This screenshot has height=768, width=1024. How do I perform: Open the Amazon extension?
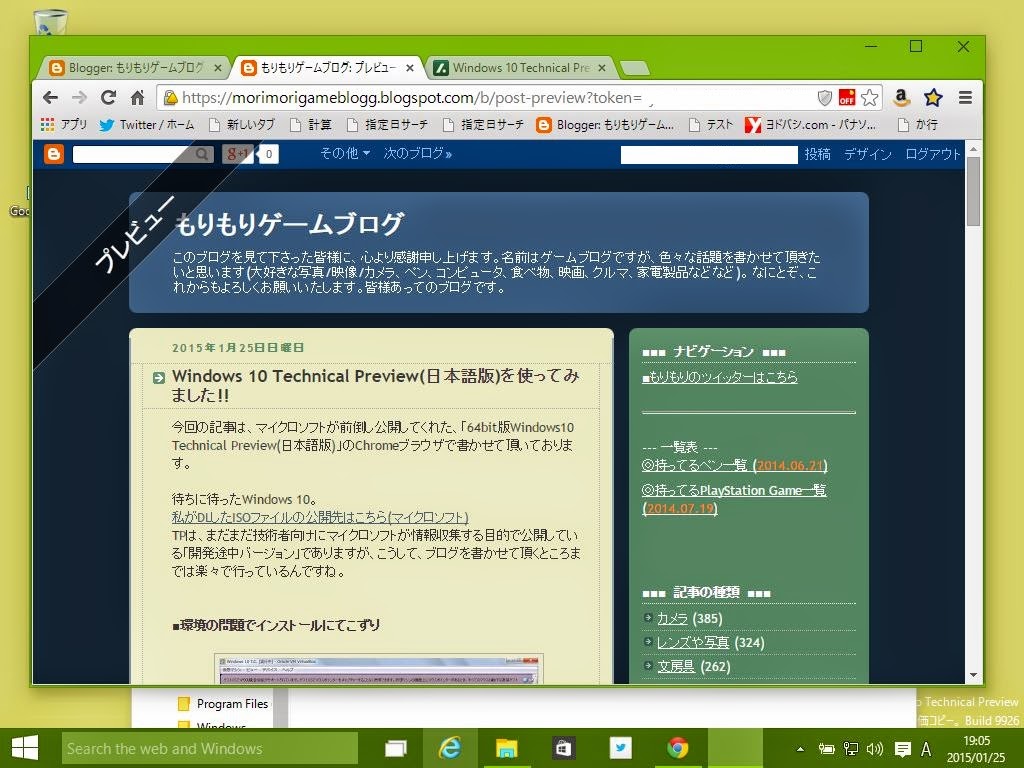[901, 98]
